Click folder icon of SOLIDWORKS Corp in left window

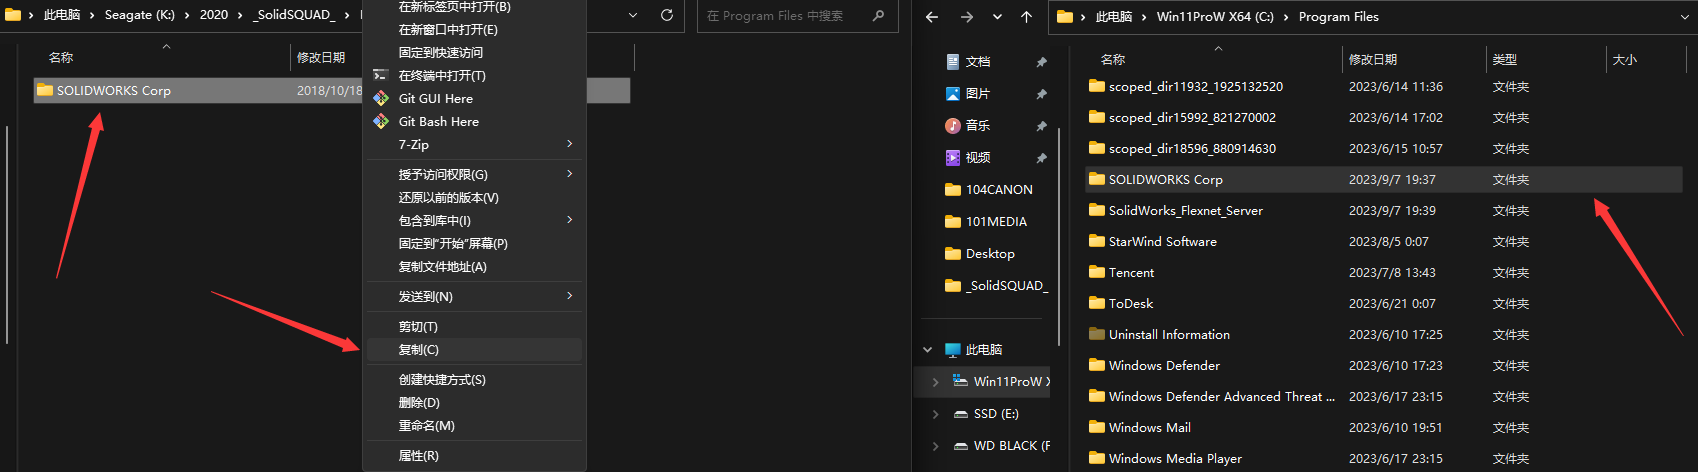45,90
